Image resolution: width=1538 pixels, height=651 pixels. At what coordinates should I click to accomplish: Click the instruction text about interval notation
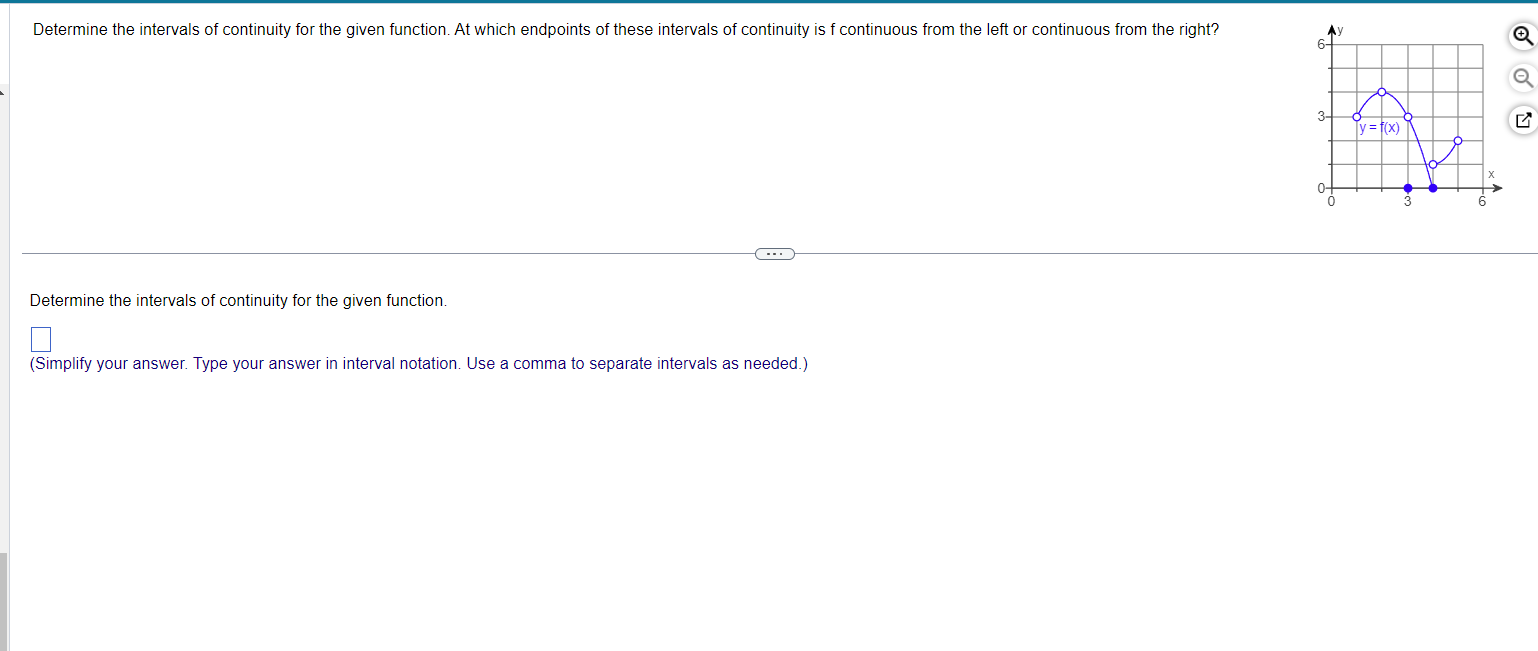click(x=418, y=363)
